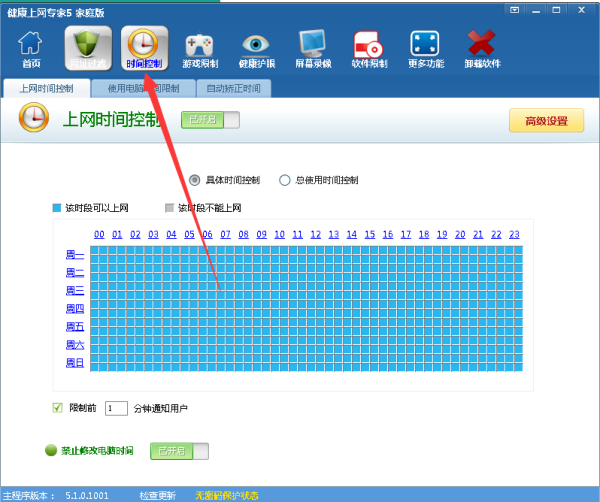The height and width of the screenshot is (502, 600).
Task: Open 屏幕录像 monitor icon
Action: [313, 48]
